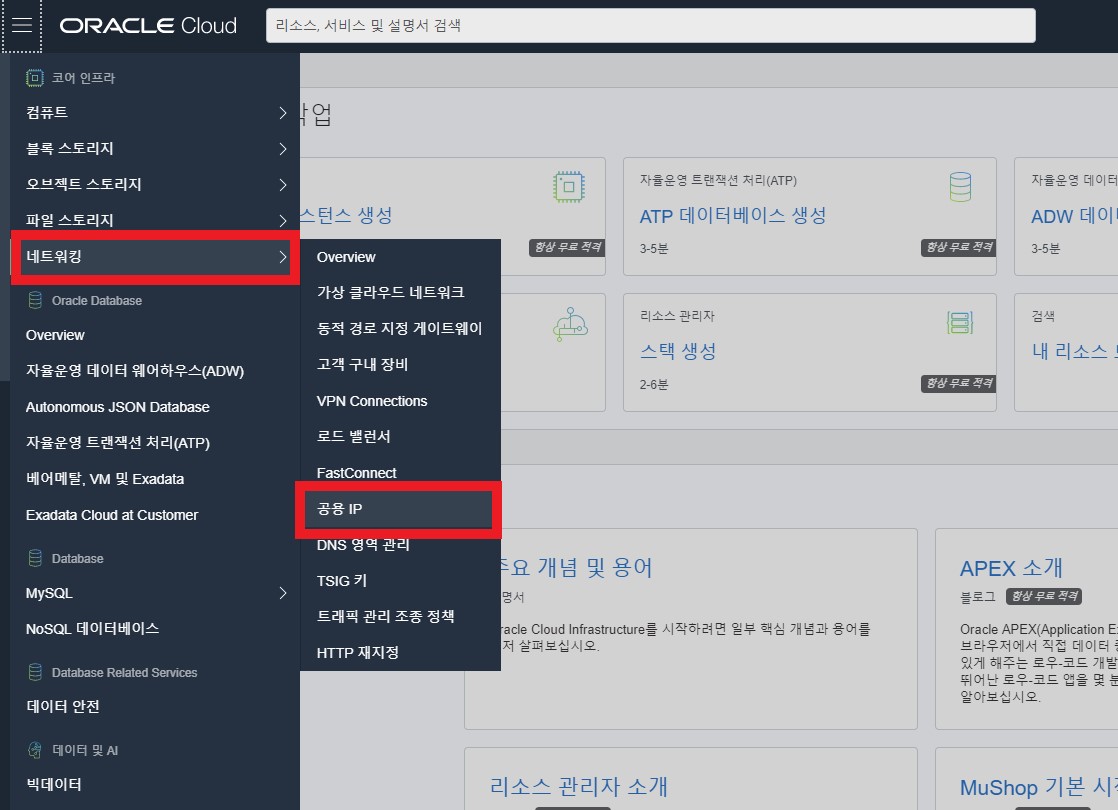Image resolution: width=1118 pixels, height=810 pixels.
Task: Expand the 파일 스토리지 submenu arrow
Action: tap(282, 220)
